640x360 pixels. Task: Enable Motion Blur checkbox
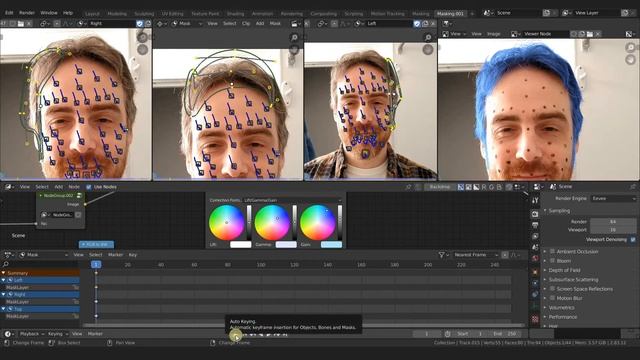click(552, 298)
